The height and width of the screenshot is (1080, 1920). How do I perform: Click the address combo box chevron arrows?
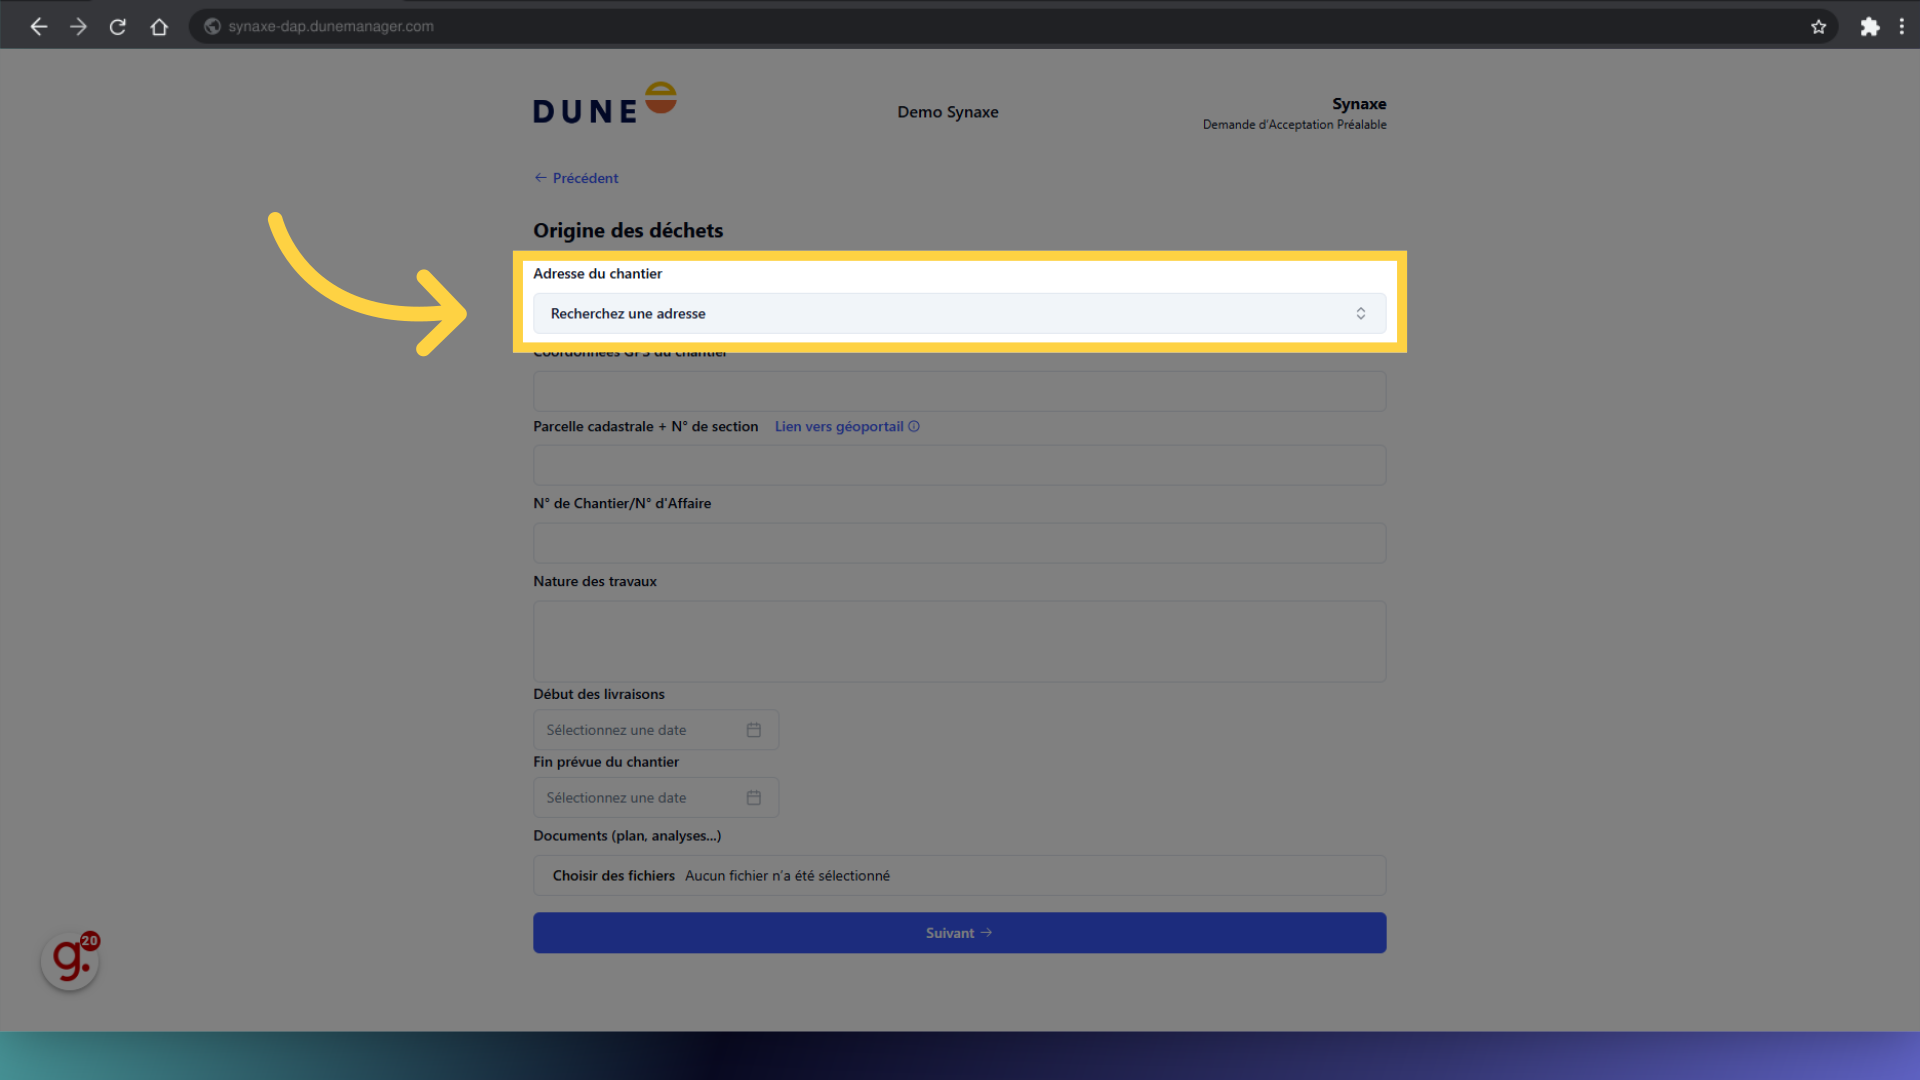click(1360, 314)
